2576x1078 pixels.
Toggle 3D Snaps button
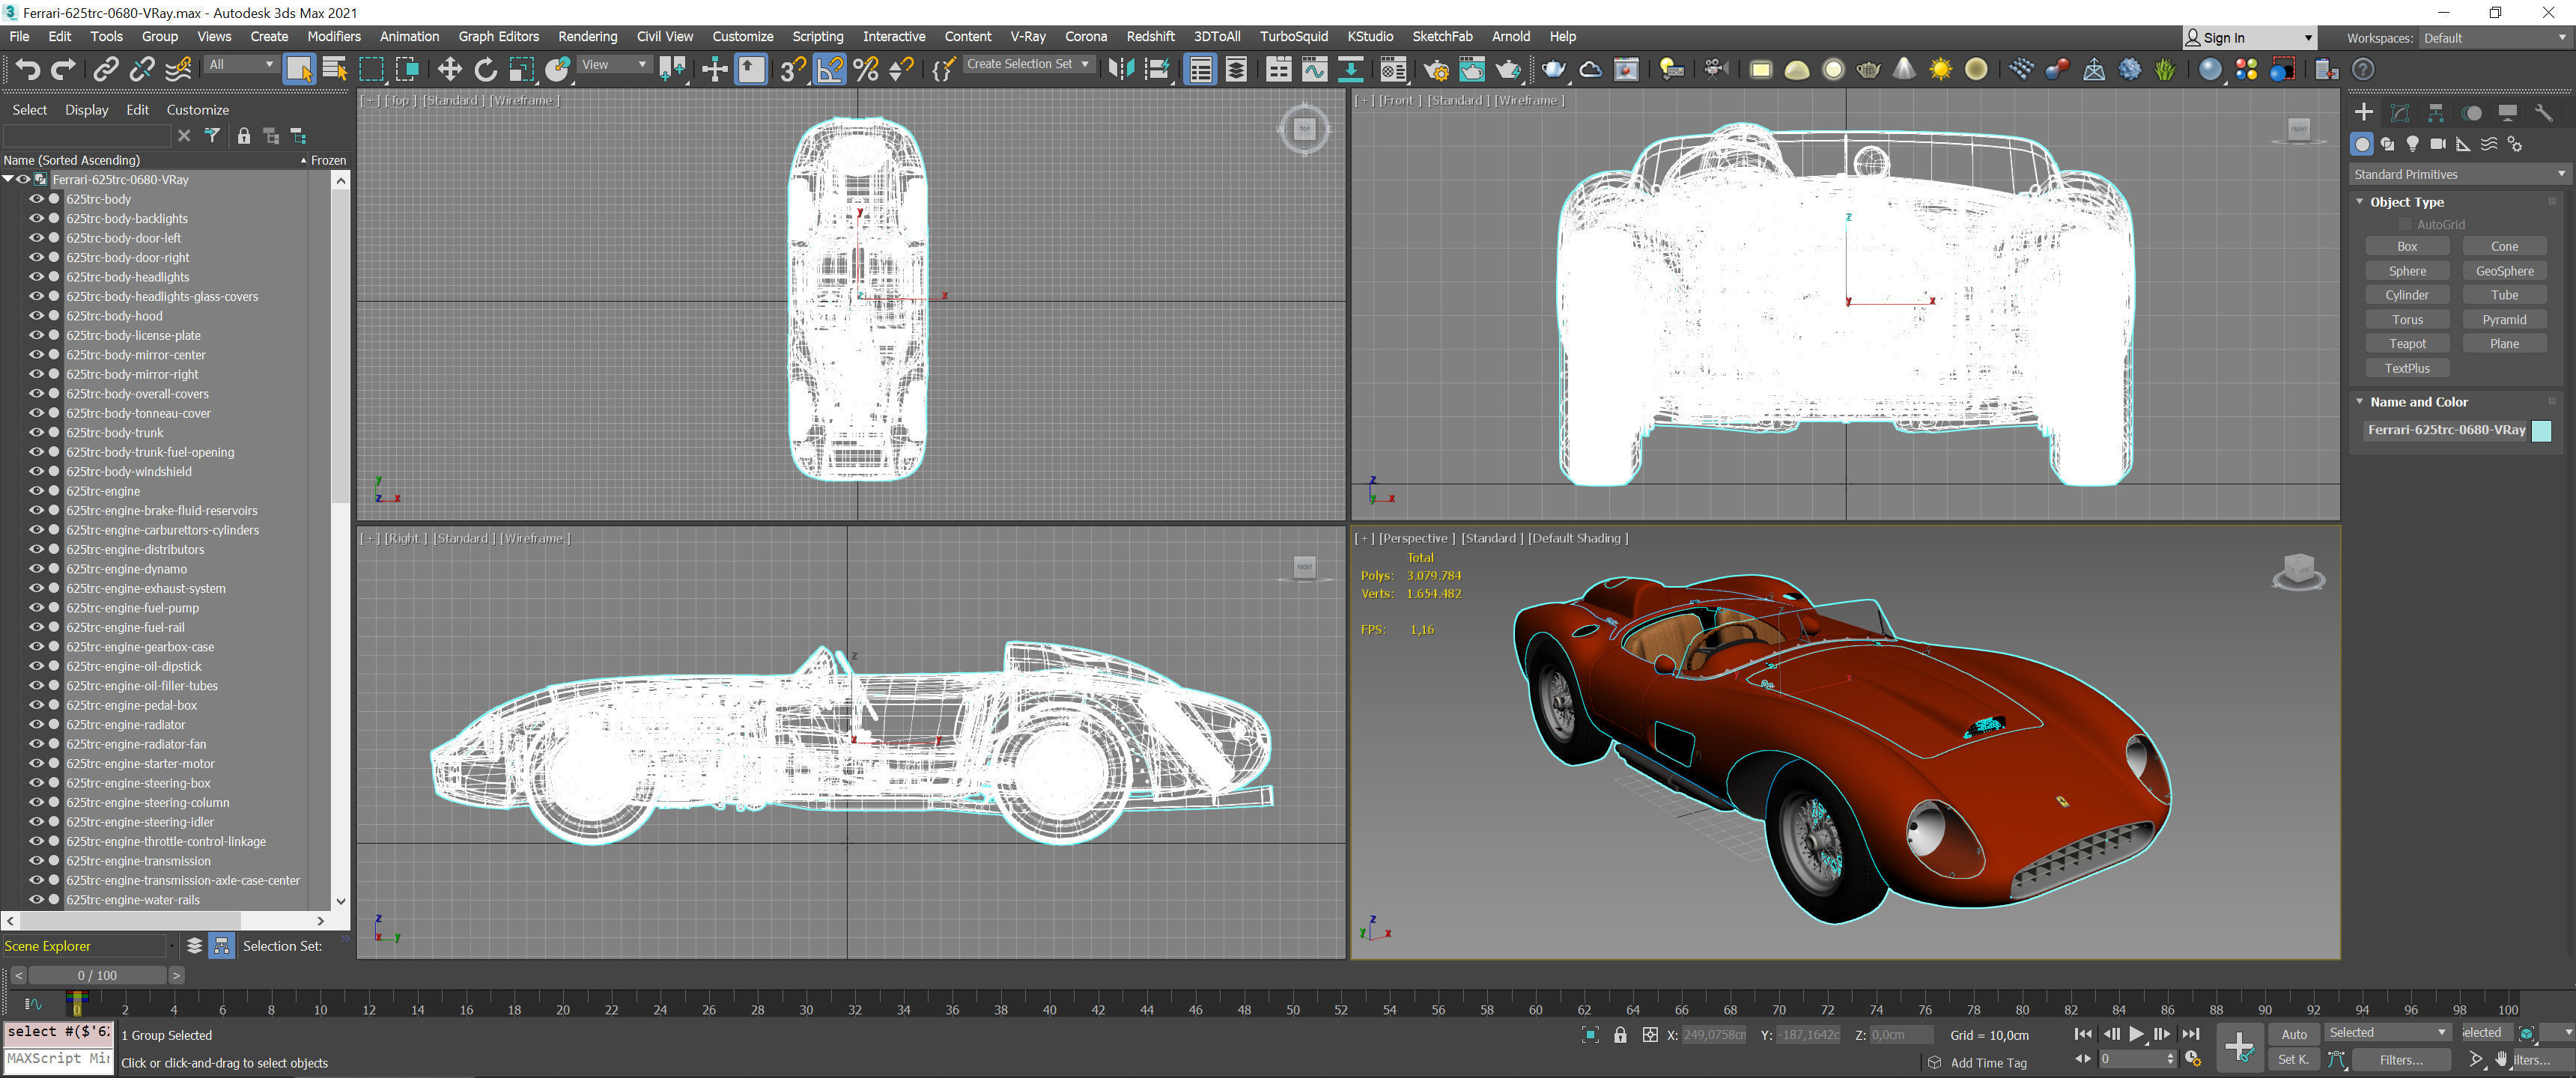(793, 69)
